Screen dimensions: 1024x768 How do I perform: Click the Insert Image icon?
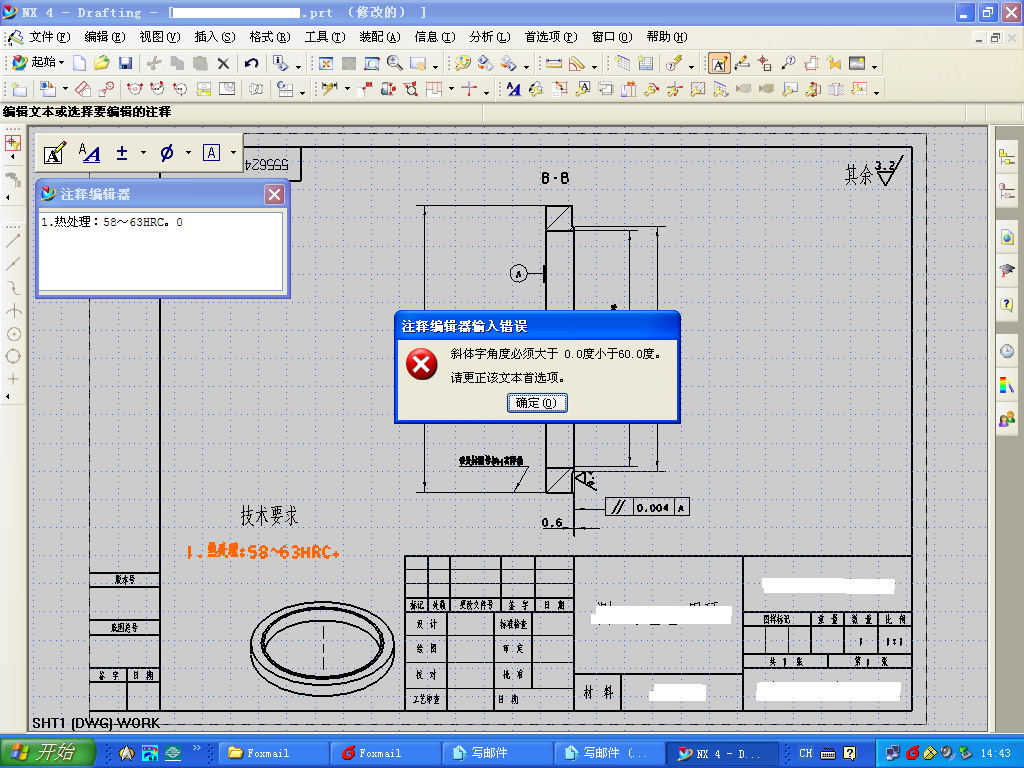[857, 63]
